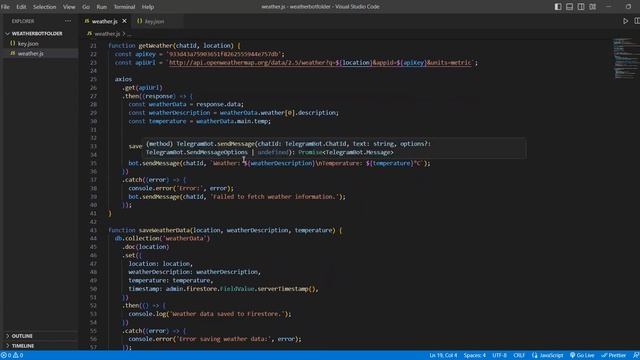Open the Selection menu
The width and height of the screenshot is (640, 360).
click(x=44, y=7)
